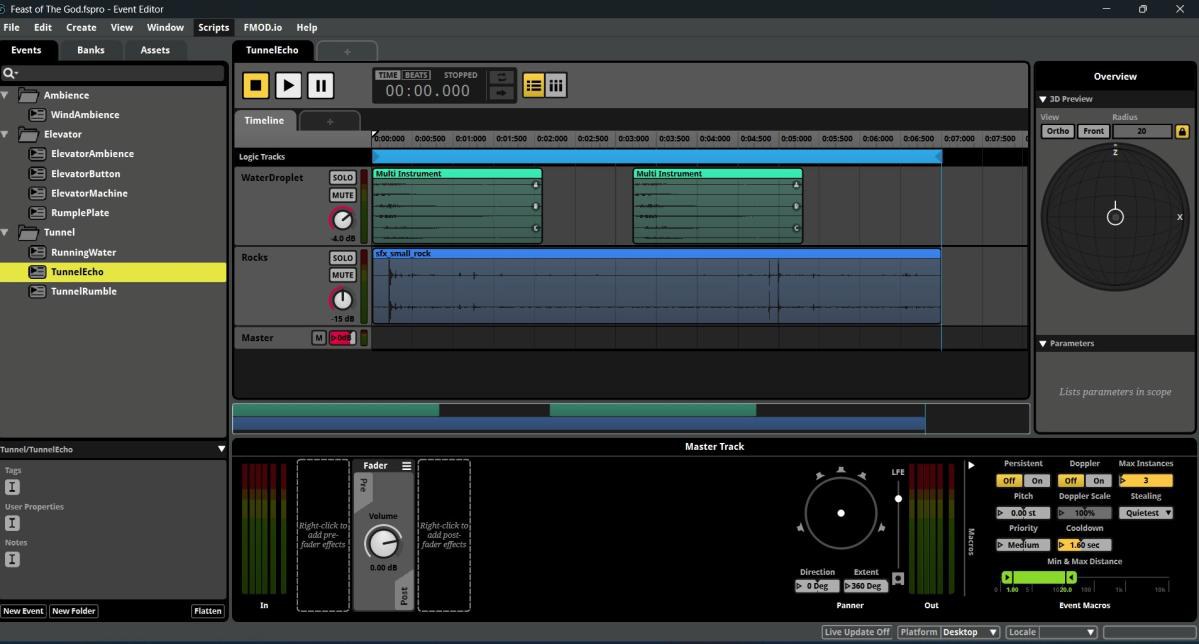Click the yellow Stop playback button
This screenshot has width=1199, height=644.
coord(255,85)
